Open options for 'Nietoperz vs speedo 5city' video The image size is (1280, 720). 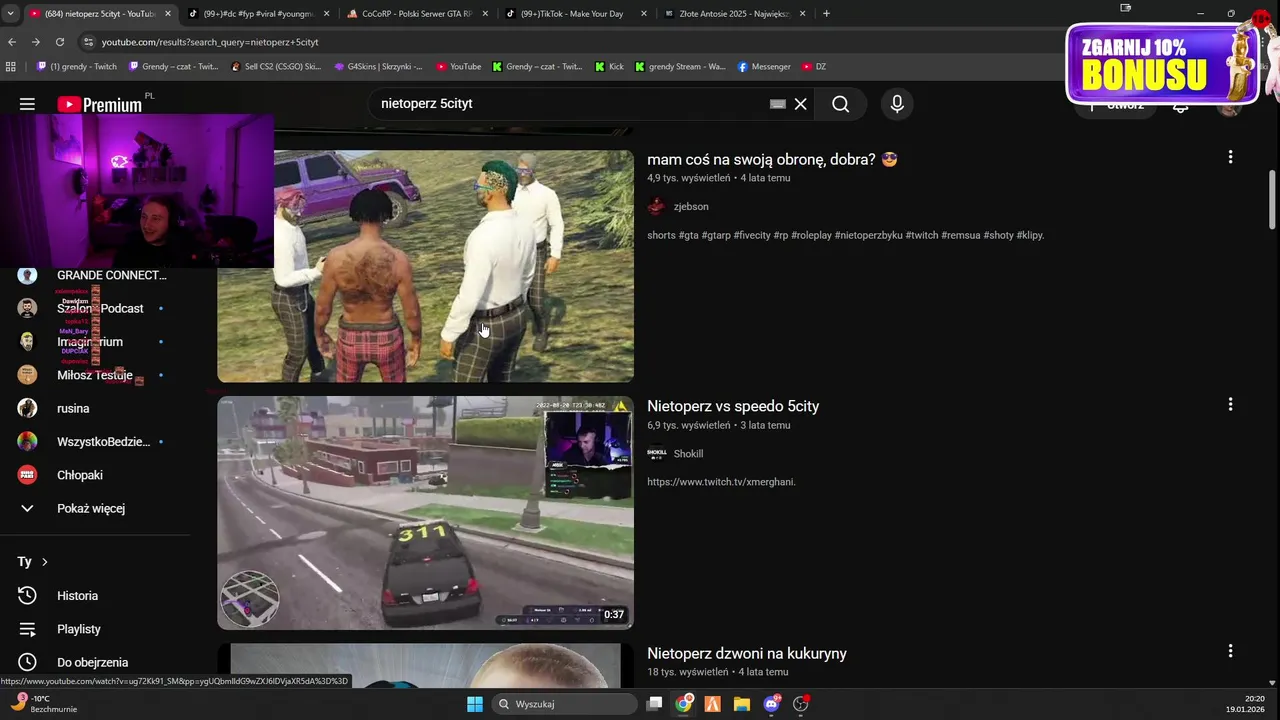pos(1230,404)
